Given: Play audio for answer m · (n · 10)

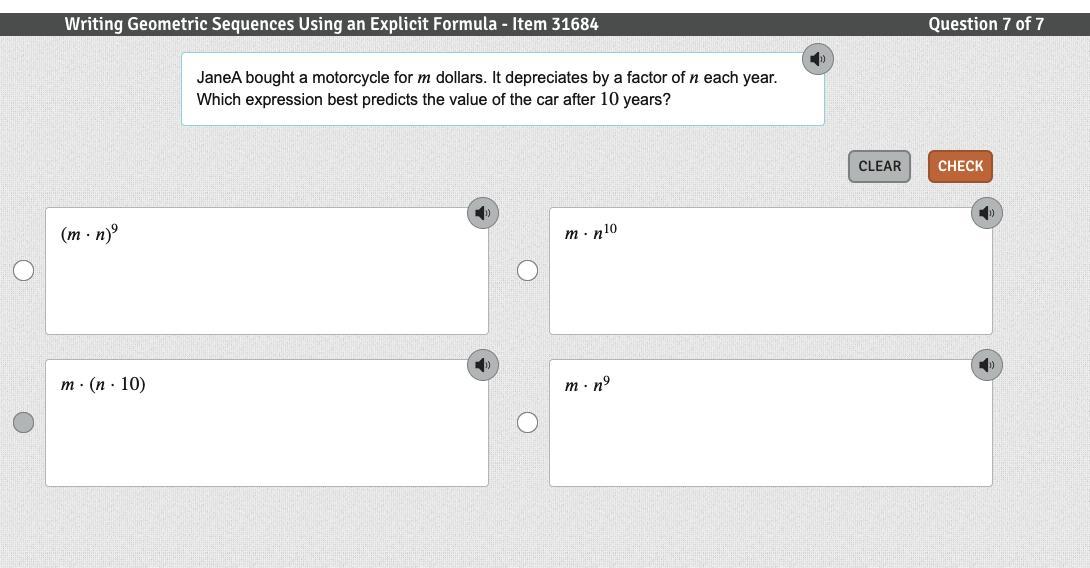Looking at the screenshot, I should pyautogui.click(x=483, y=365).
